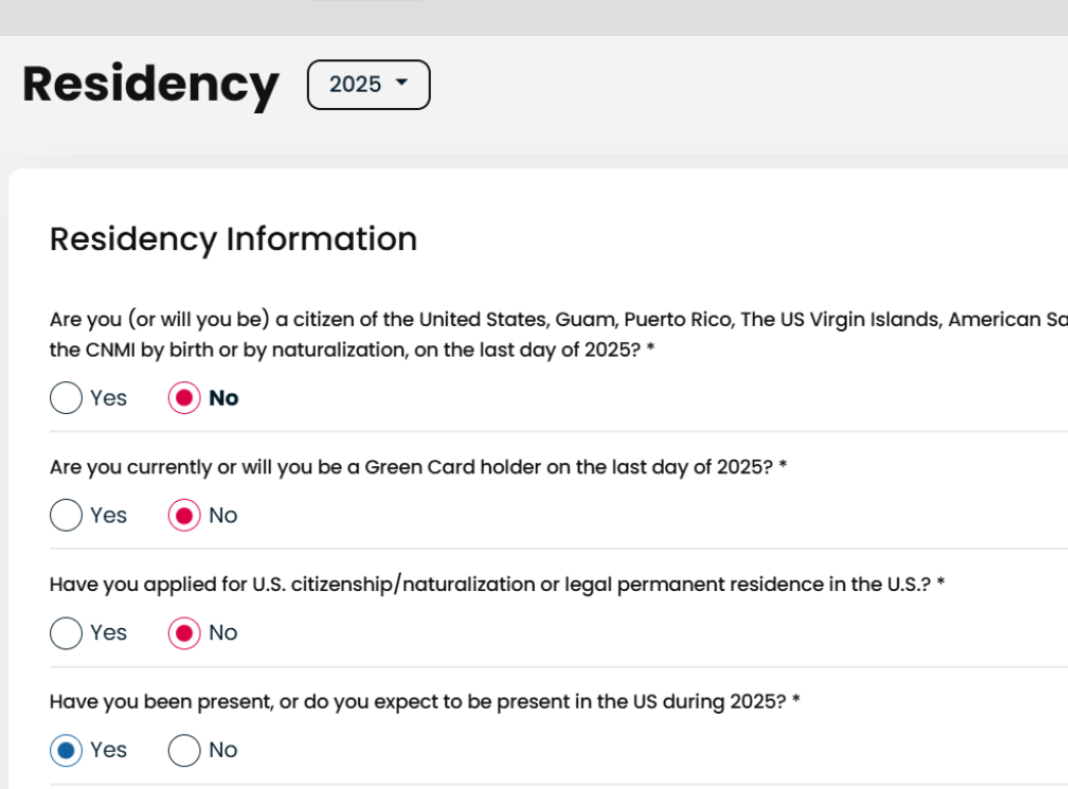Click the Green Card holder question text
The height and width of the screenshot is (789, 1068).
coord(418,467)
